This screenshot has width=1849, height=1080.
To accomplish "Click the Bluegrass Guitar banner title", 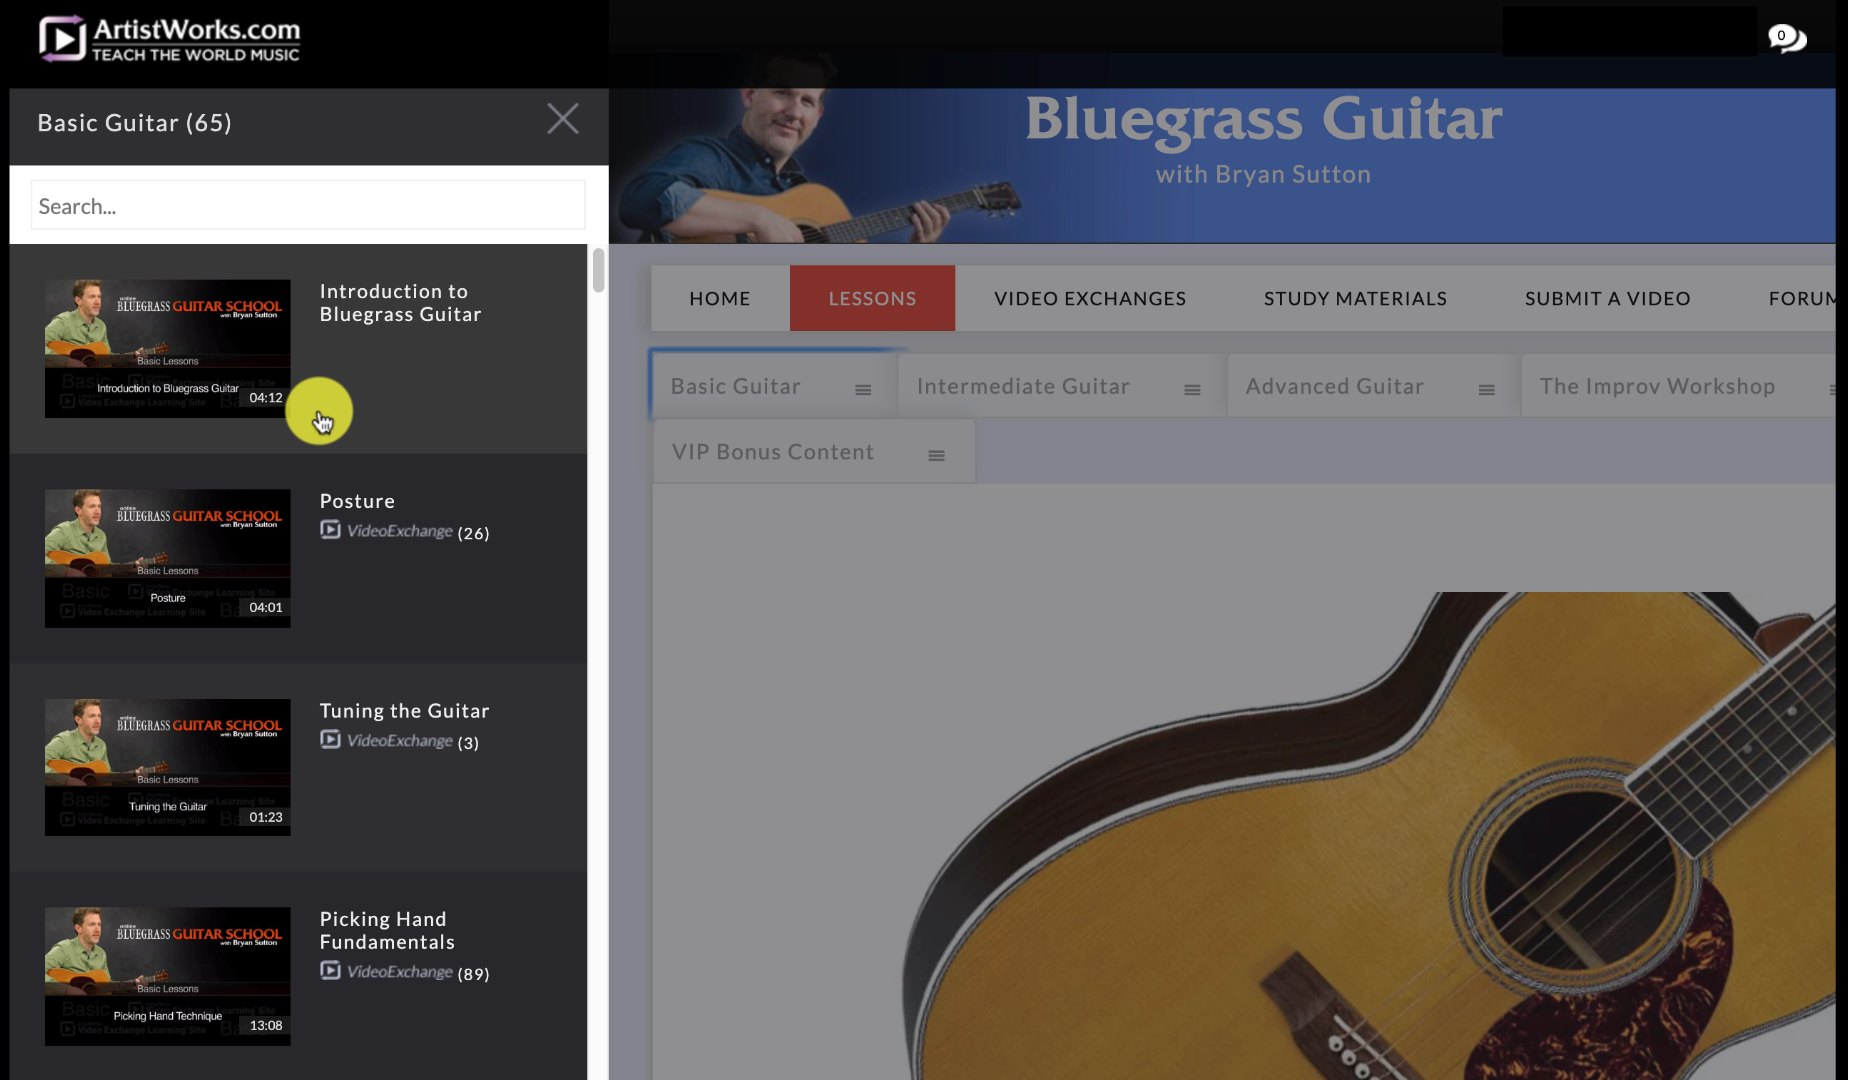I will tap(1263, 119).
